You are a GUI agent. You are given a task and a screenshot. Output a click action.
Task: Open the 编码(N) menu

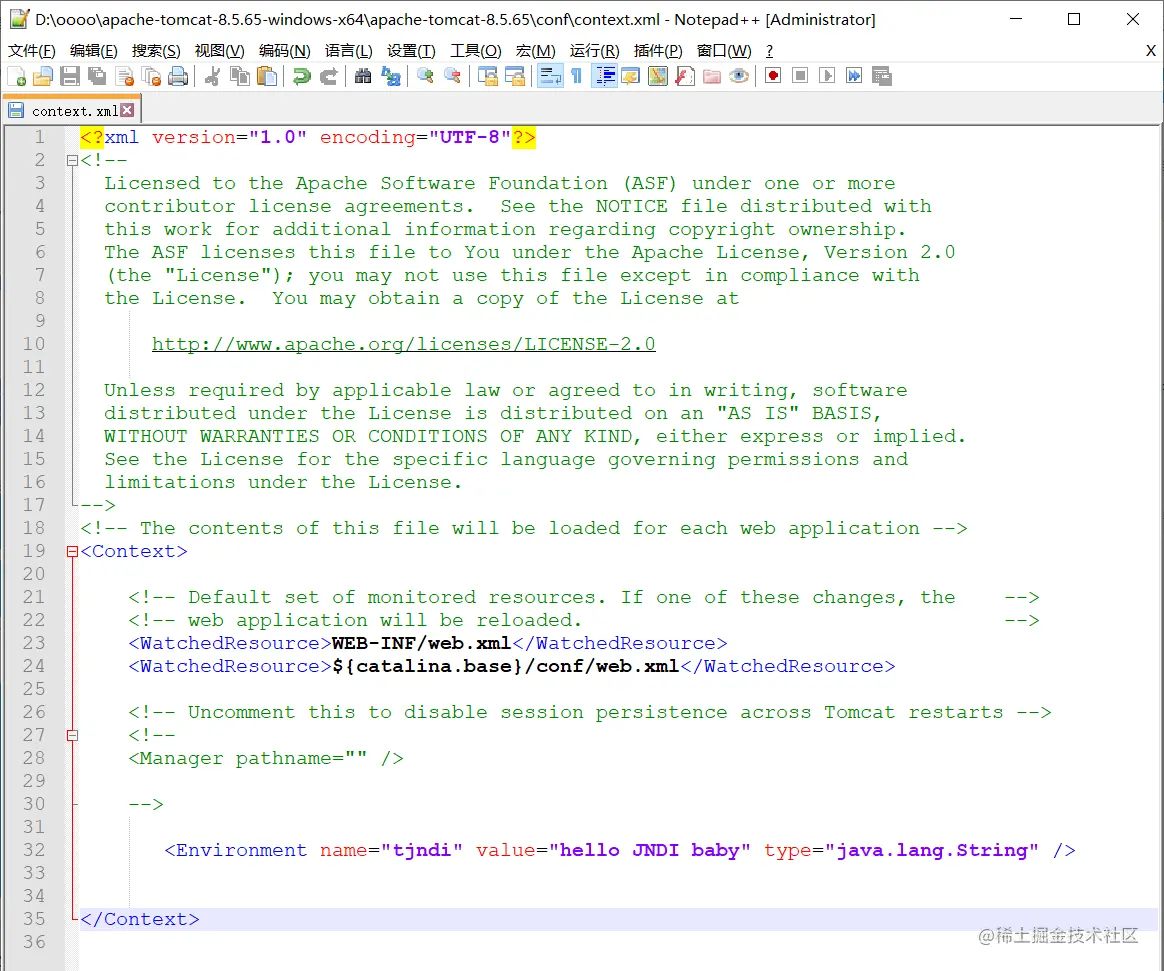pos(284,50)
